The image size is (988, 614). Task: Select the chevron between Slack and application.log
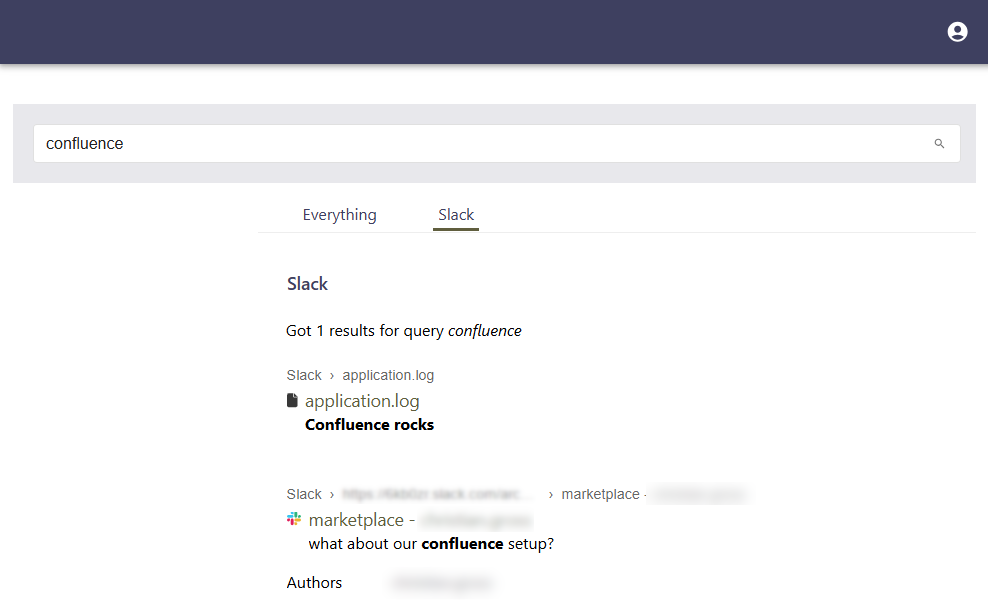tap(331, 375)
